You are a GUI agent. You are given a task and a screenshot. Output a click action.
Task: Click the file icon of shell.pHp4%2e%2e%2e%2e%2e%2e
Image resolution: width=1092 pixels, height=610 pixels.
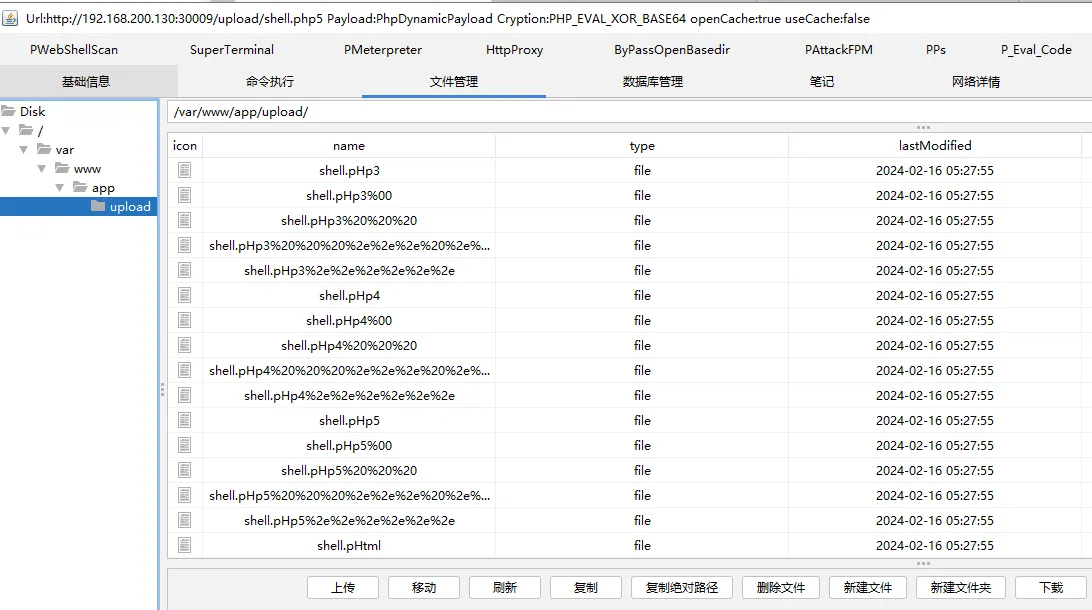point(184,396)
